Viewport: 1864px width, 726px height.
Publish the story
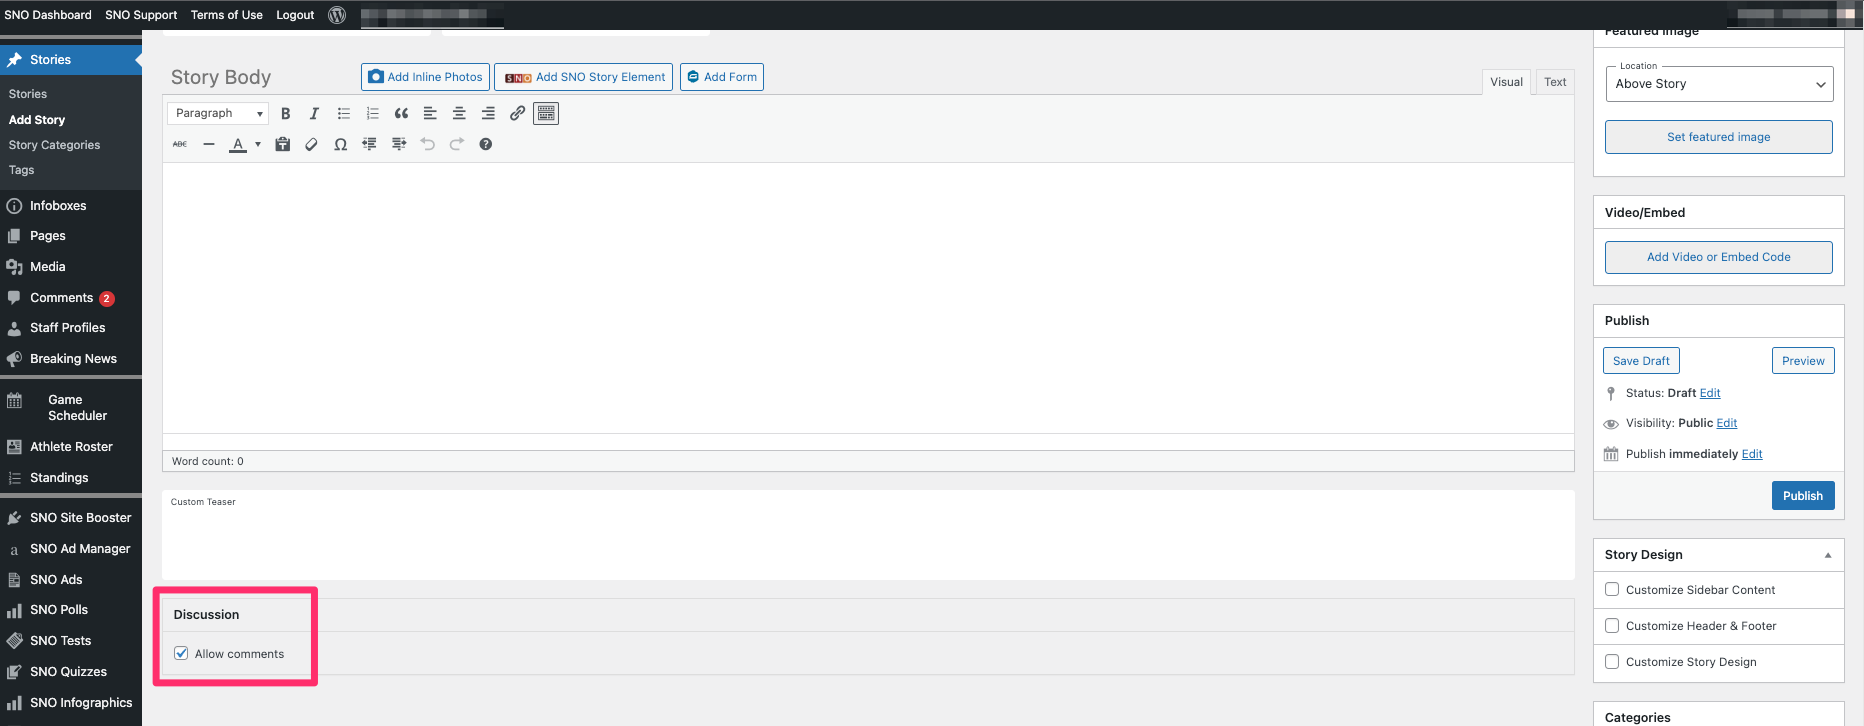click(1803, 496)
